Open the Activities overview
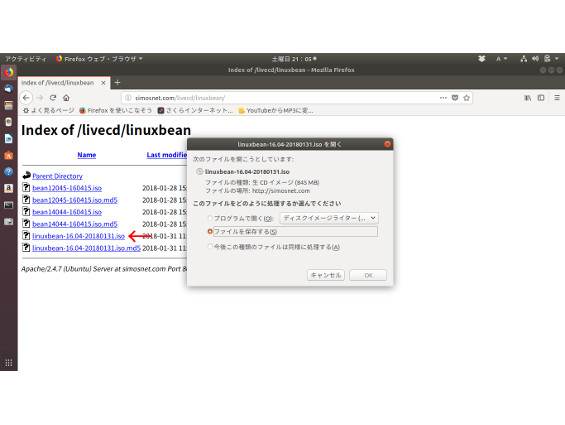 [x=26, y=59]
